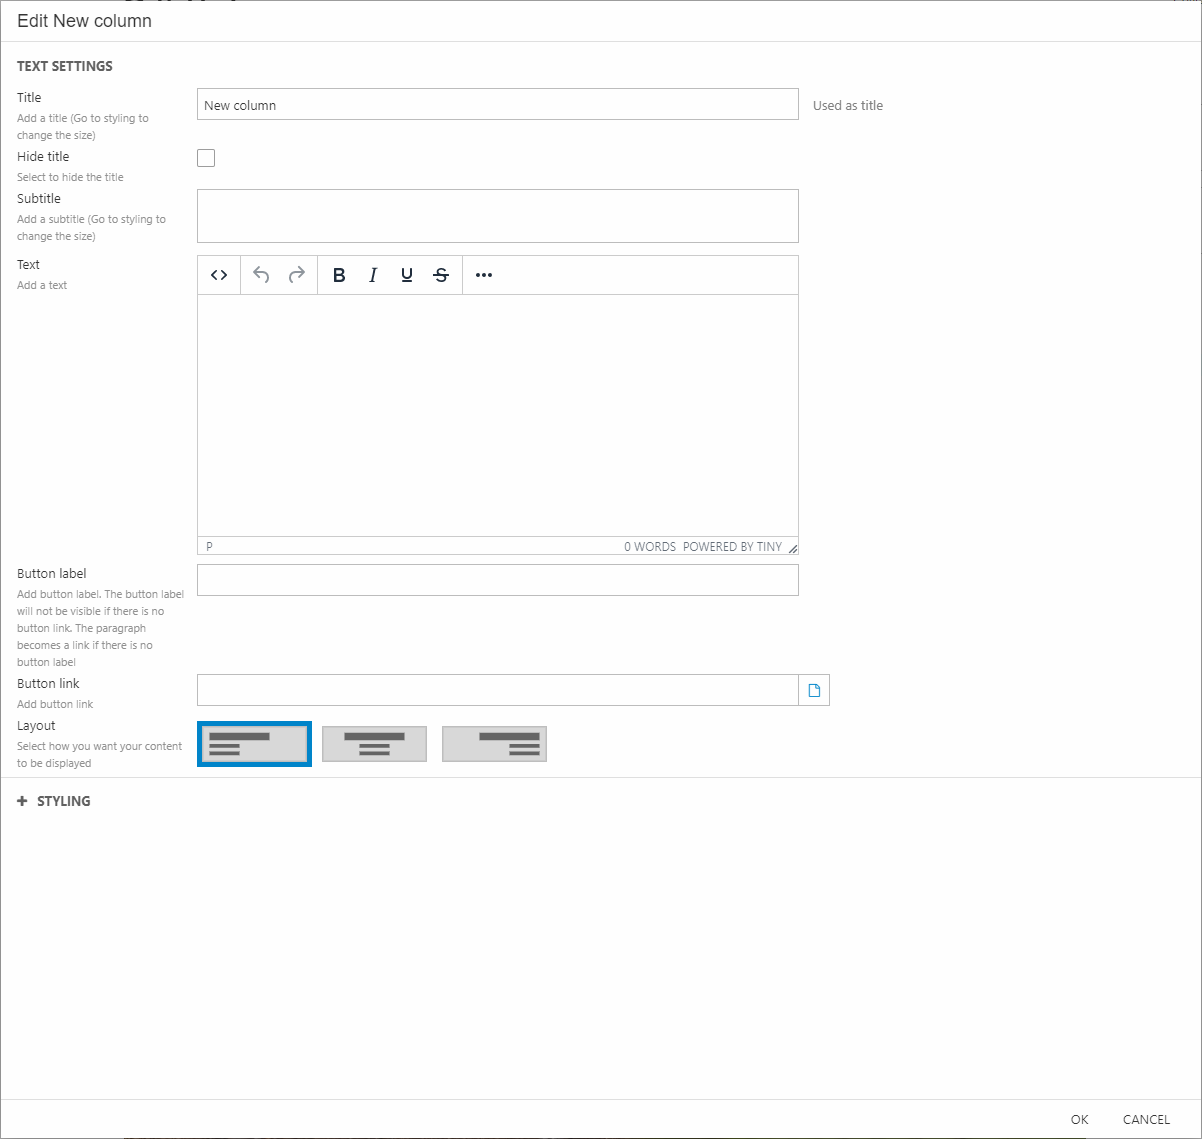Check the Hide title checkbox
Viewport: 1202px width, 1139px height.
[206, 158]
